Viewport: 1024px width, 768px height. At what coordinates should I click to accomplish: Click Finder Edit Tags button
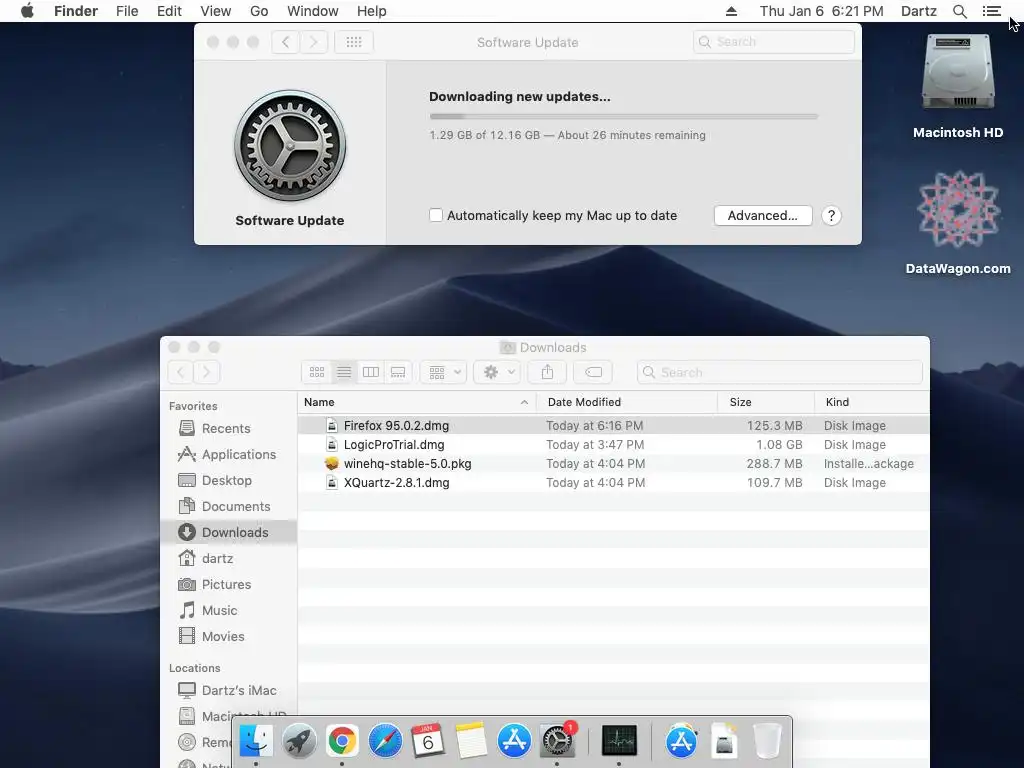coord(593,372)
